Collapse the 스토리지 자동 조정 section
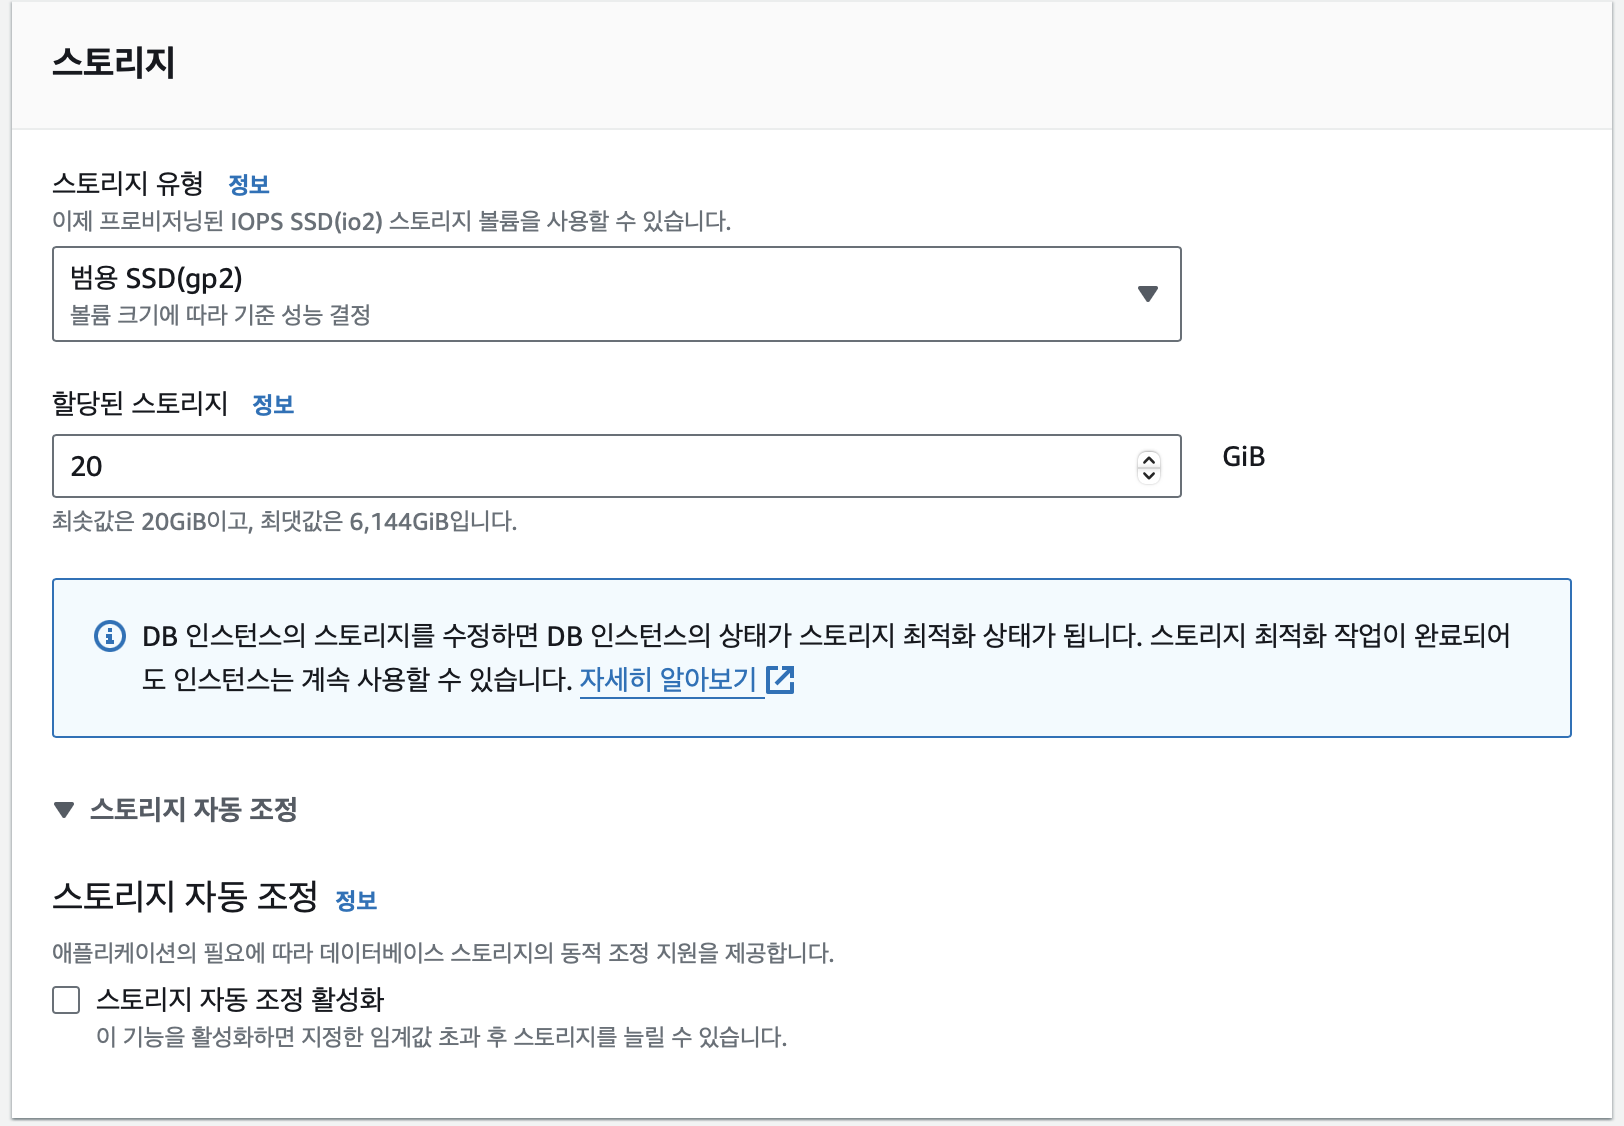This screenshot has width=1624, height=1126. pos(176,809)
